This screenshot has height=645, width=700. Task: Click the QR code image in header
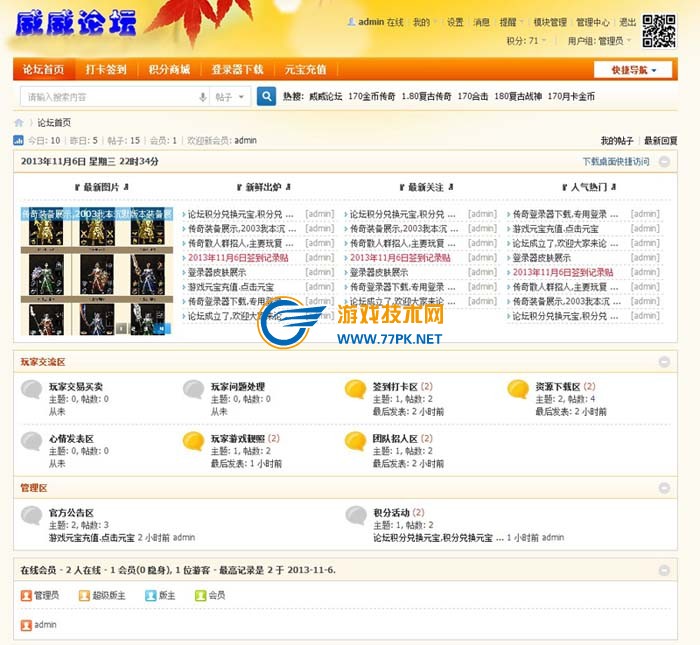[659, 31]
